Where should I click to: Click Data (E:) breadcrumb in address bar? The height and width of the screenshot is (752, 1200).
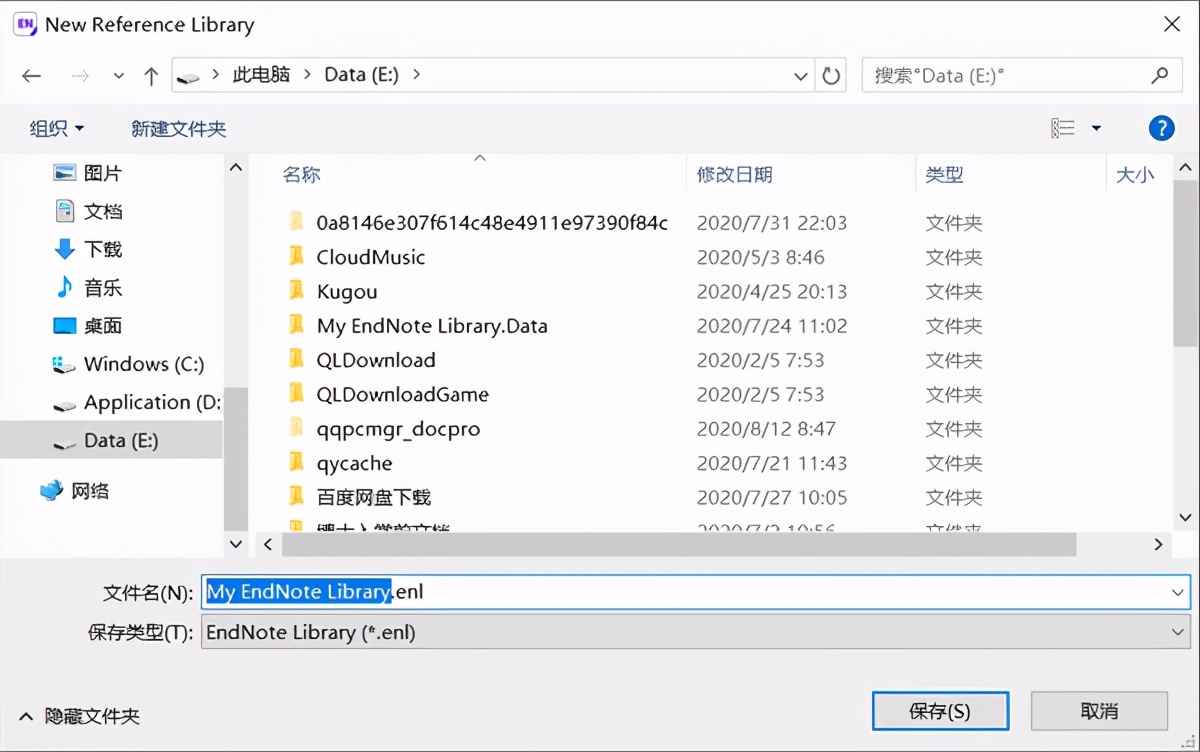point(360,75)
